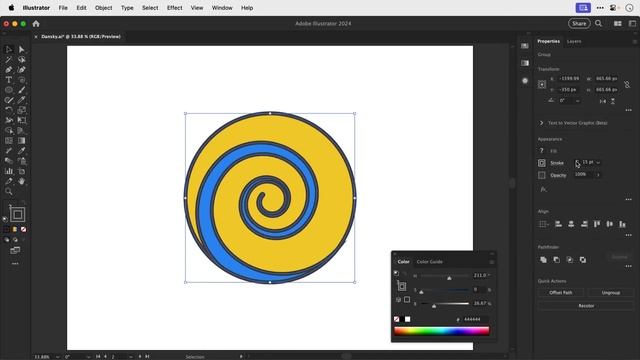
Task: Select the None color mode below fill/stroke
Action: coord(23,229)
